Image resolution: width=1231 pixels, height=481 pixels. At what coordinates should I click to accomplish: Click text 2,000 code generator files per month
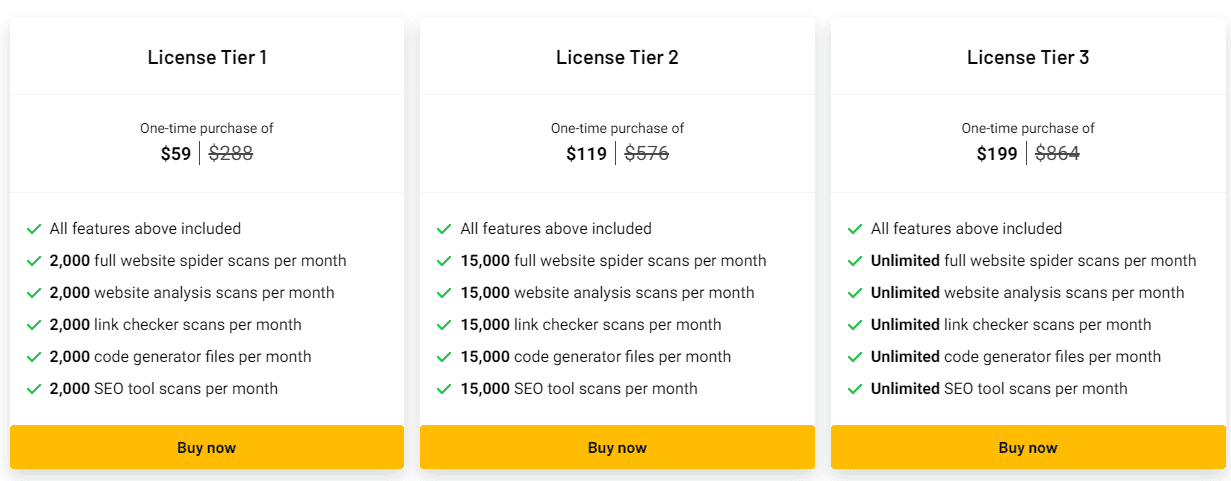(181, 357)
